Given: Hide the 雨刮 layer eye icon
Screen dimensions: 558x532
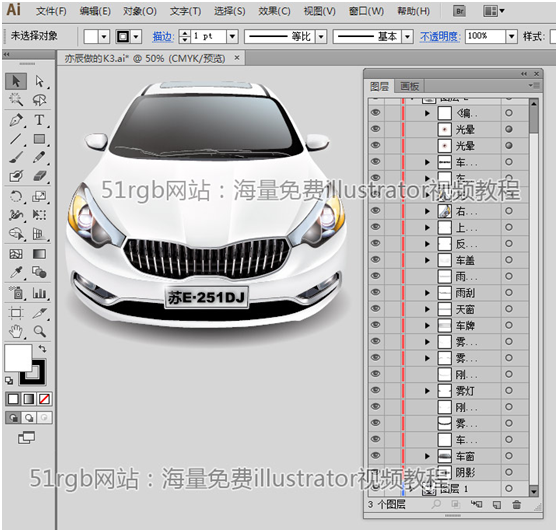Looking at the screenshot, I should tap(375, 292).
